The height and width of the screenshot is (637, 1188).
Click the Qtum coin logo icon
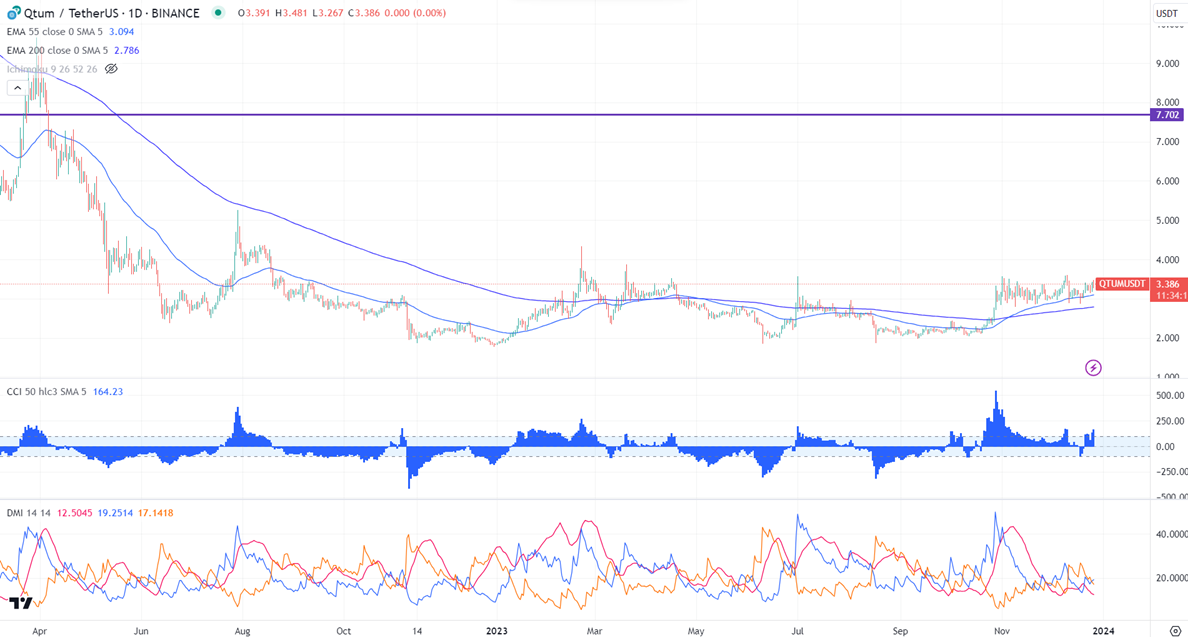[x=14, y=13]
